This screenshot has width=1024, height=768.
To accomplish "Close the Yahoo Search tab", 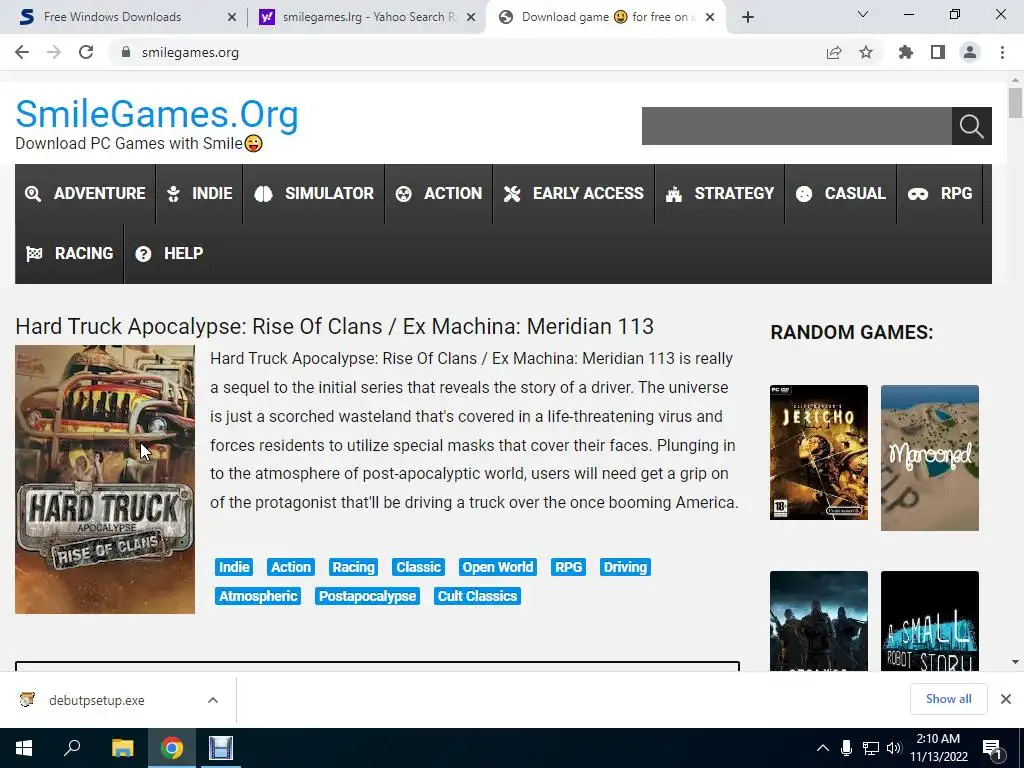I will (x=471, y=17).
